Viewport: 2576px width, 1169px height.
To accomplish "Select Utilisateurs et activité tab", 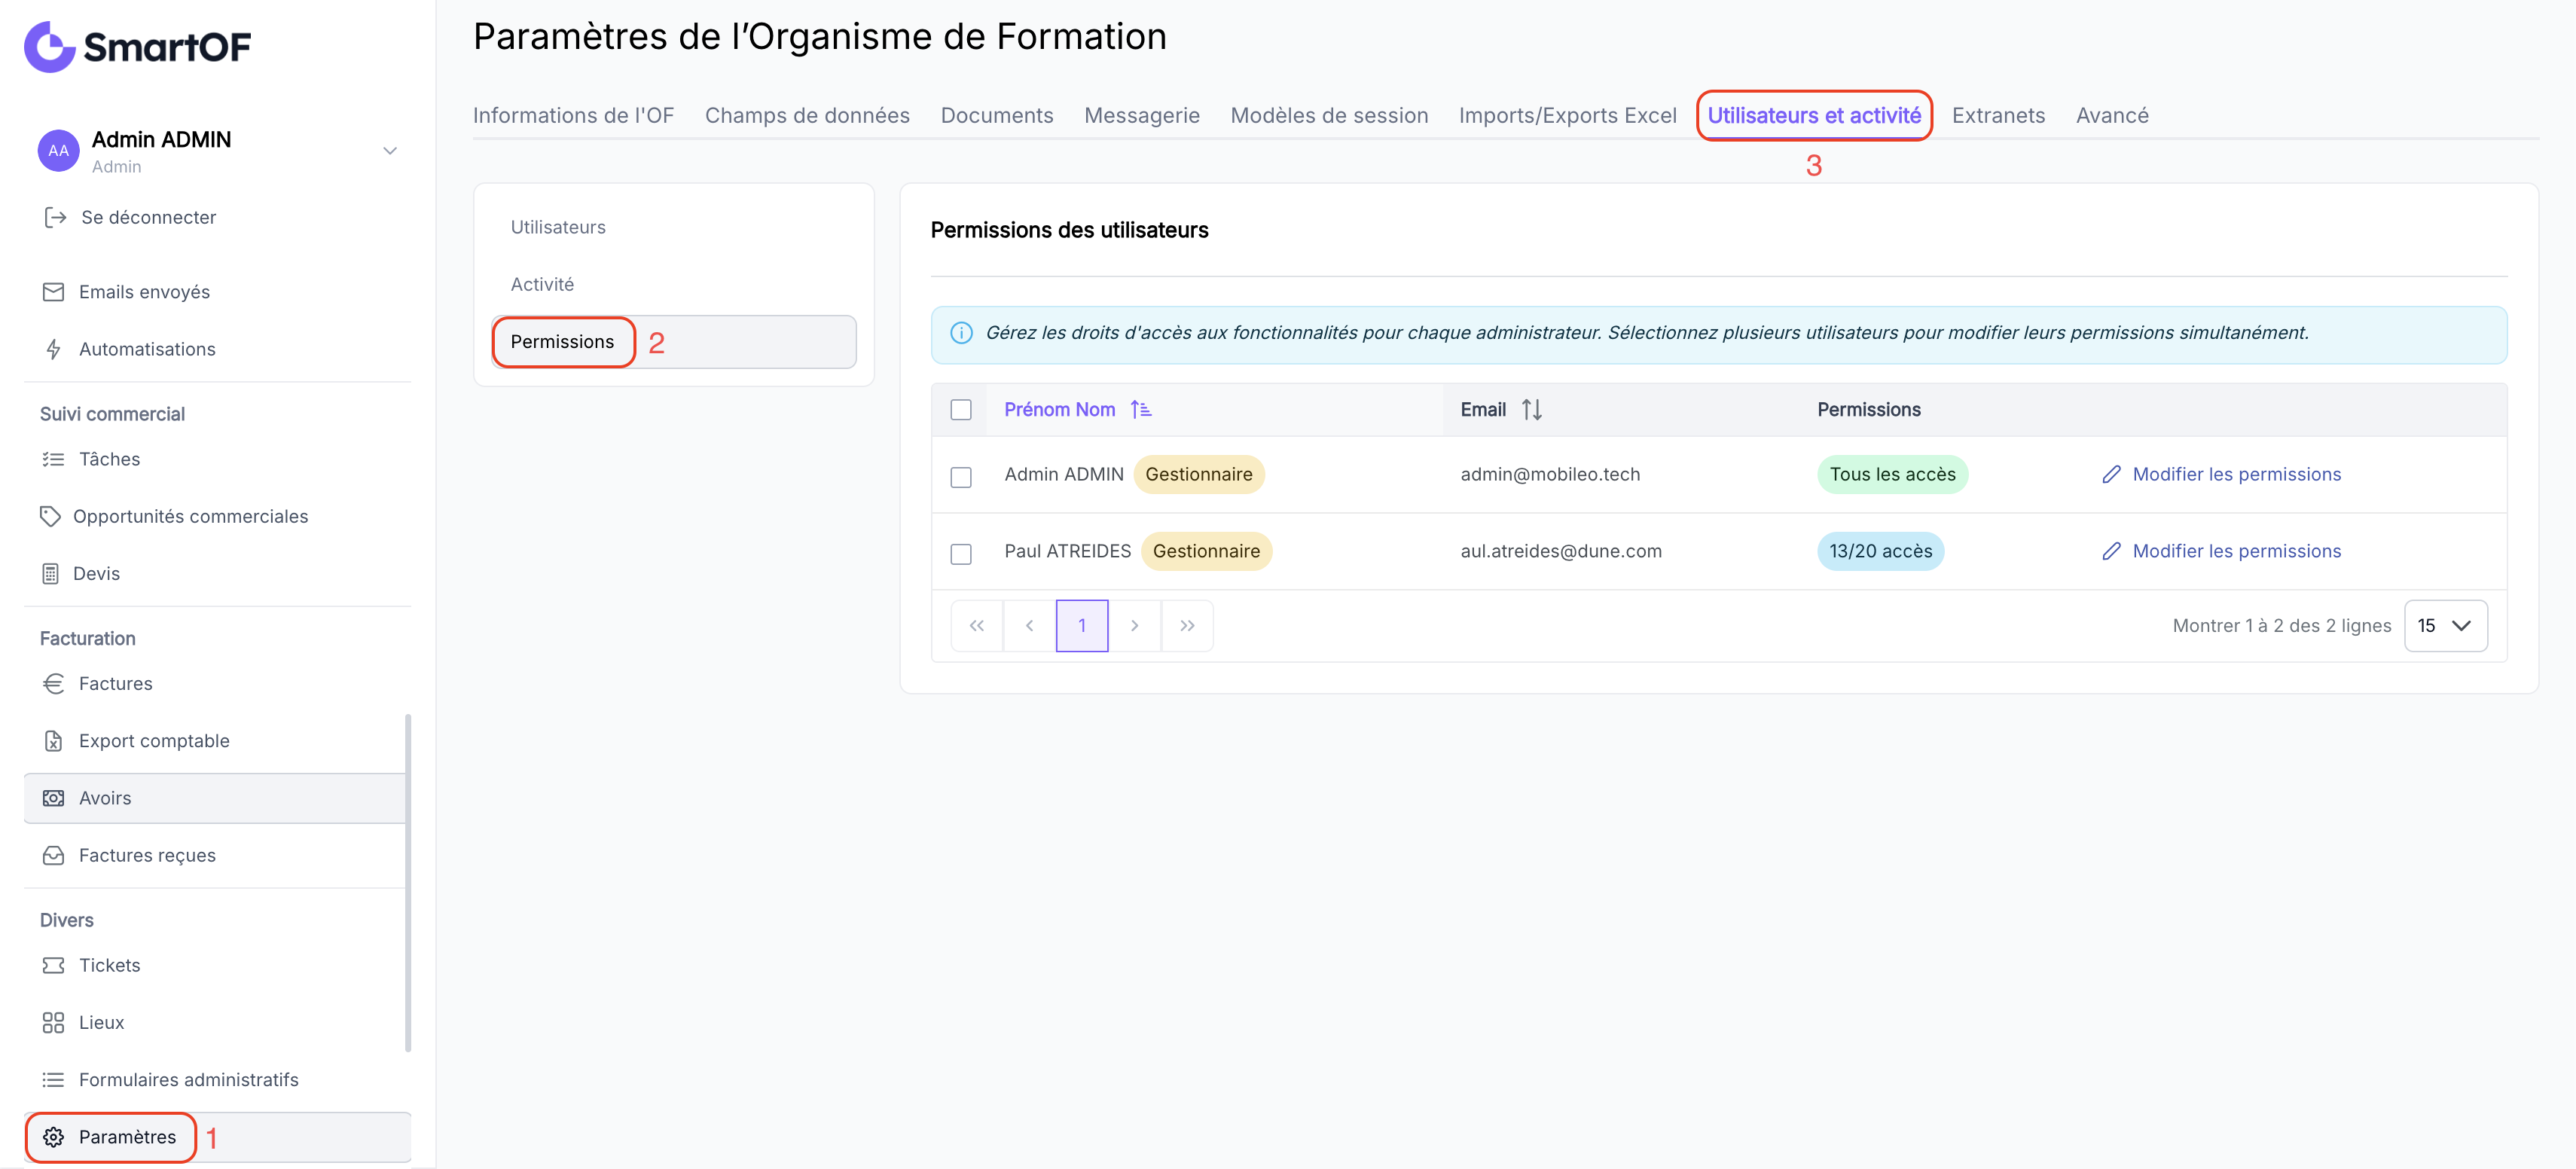I will tap(1814, 115).
